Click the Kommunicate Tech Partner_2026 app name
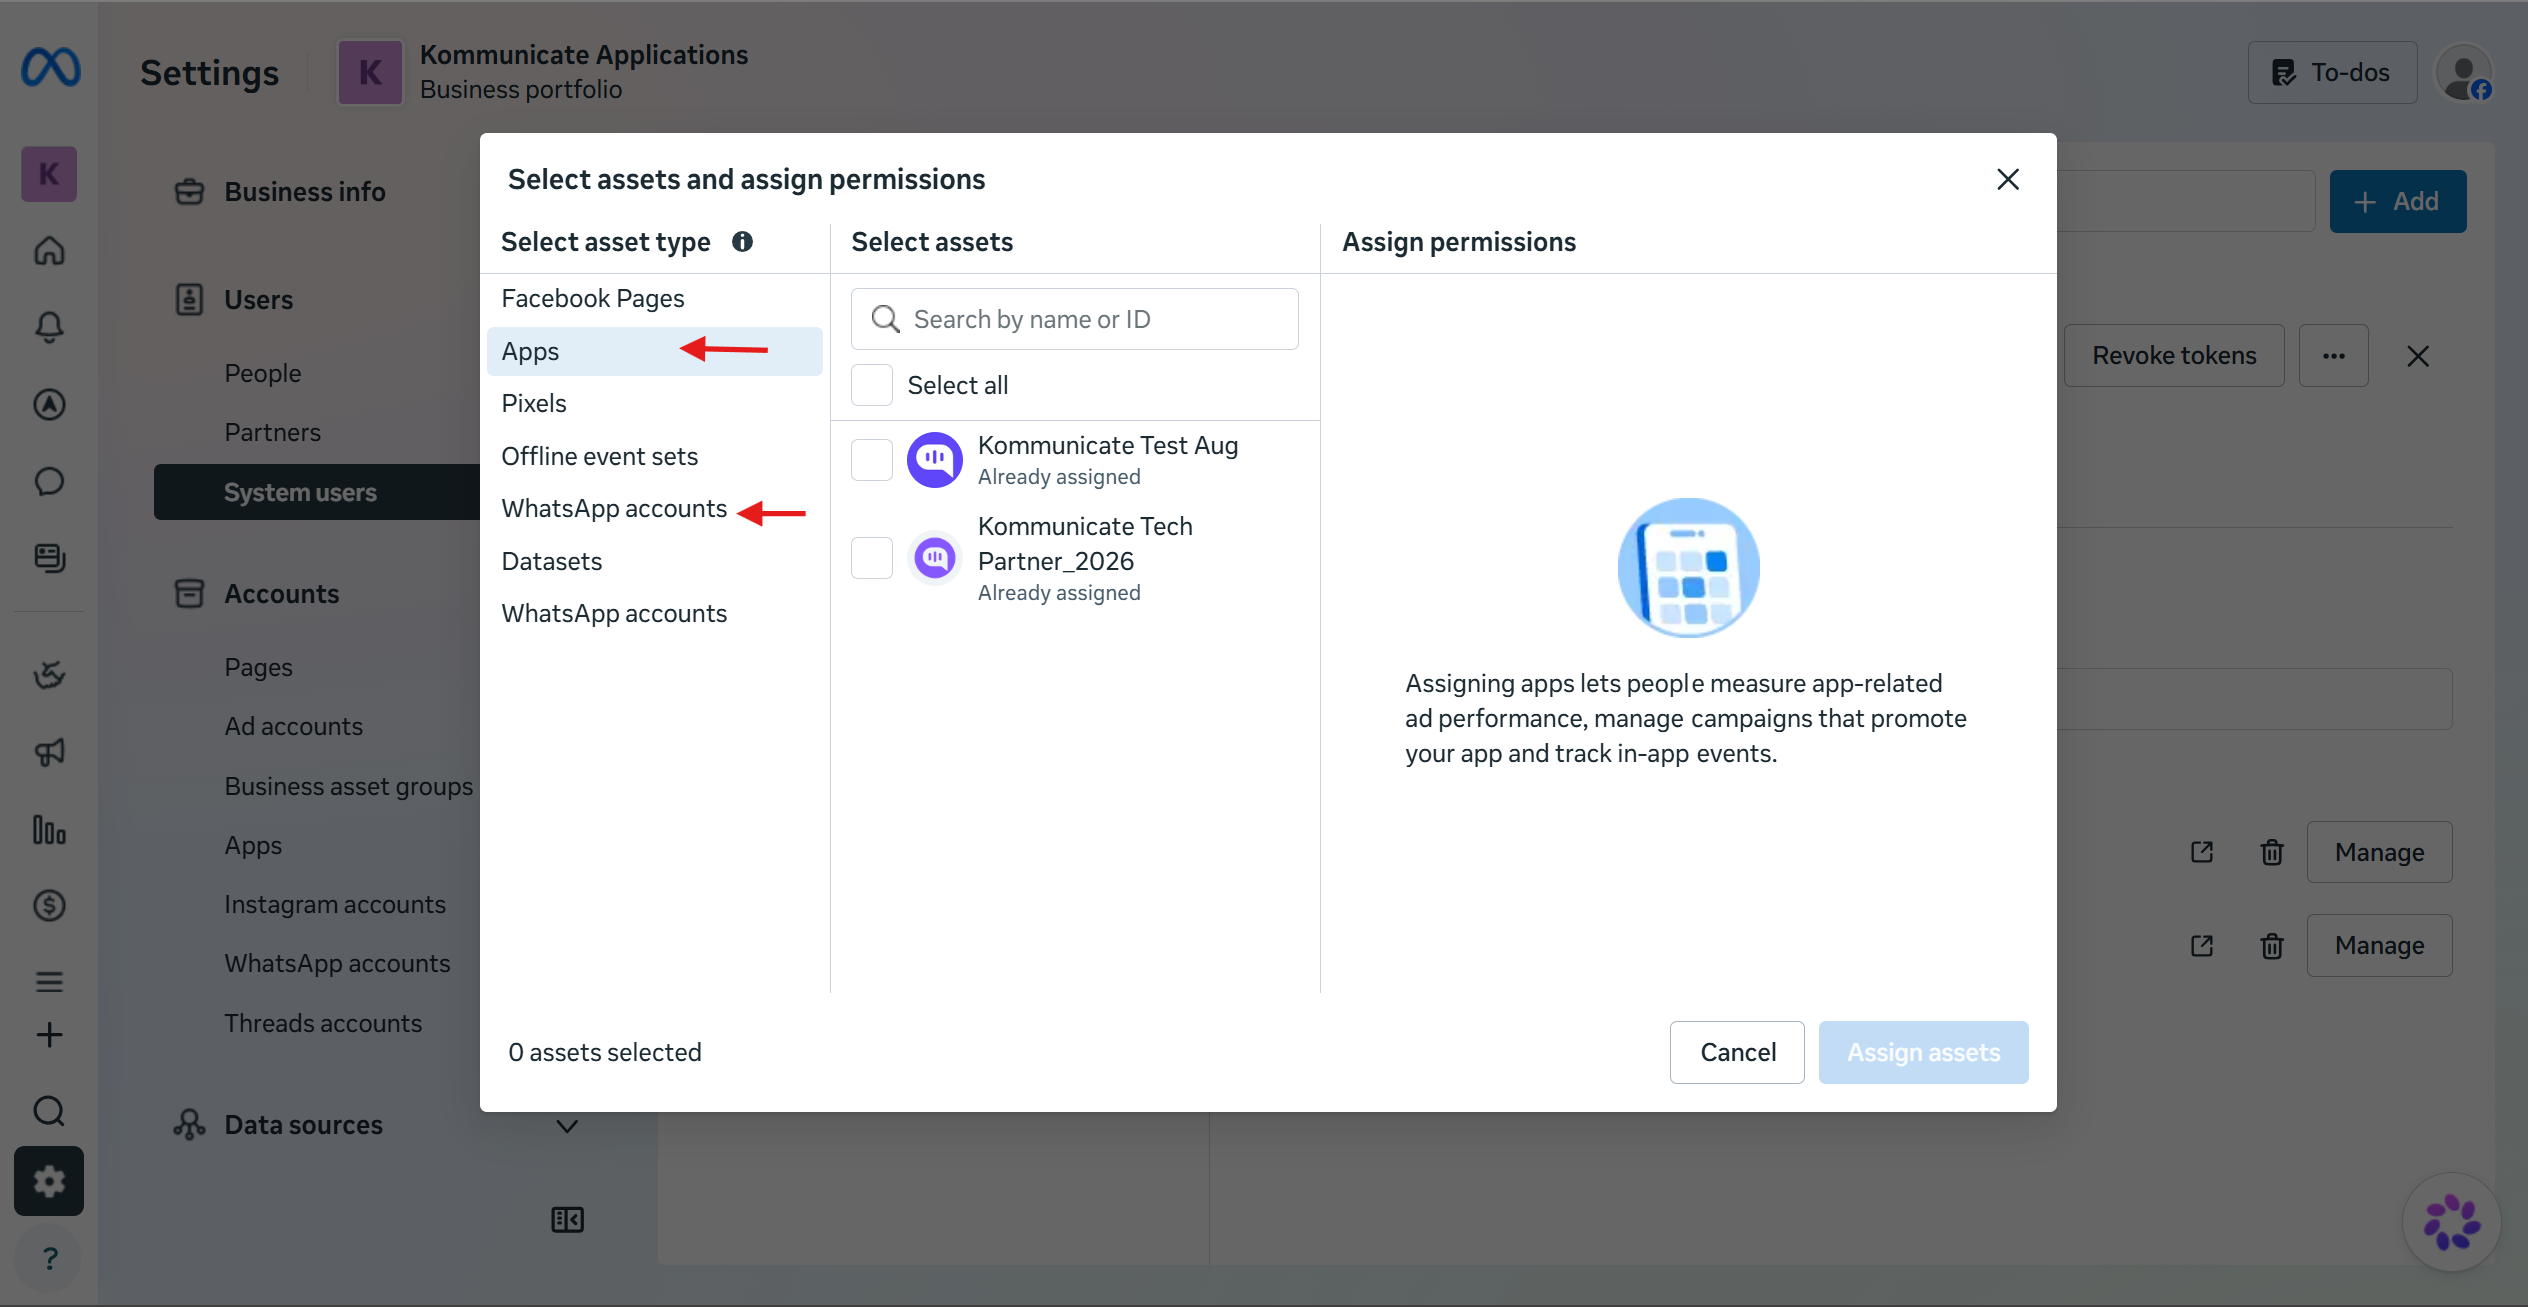 1085,543
